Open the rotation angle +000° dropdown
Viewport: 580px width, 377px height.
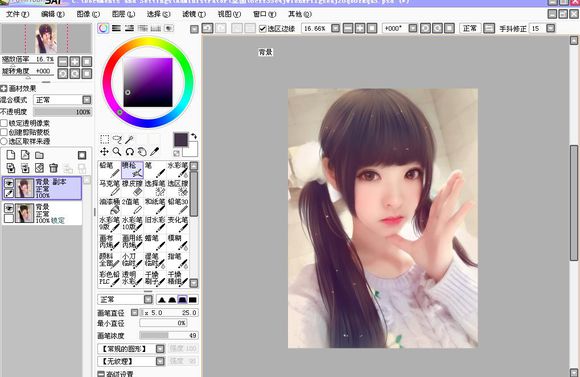tap(413, 28)
